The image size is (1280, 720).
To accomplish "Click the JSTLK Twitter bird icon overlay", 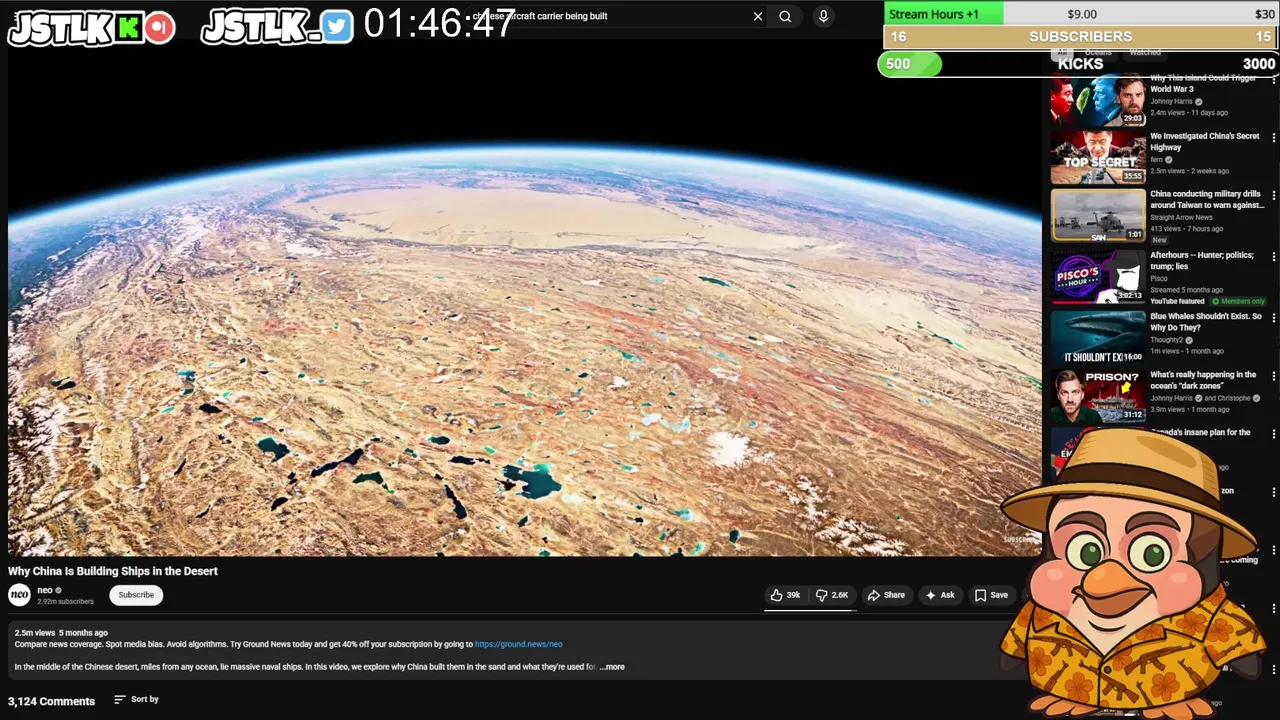I will pos(337,27).
